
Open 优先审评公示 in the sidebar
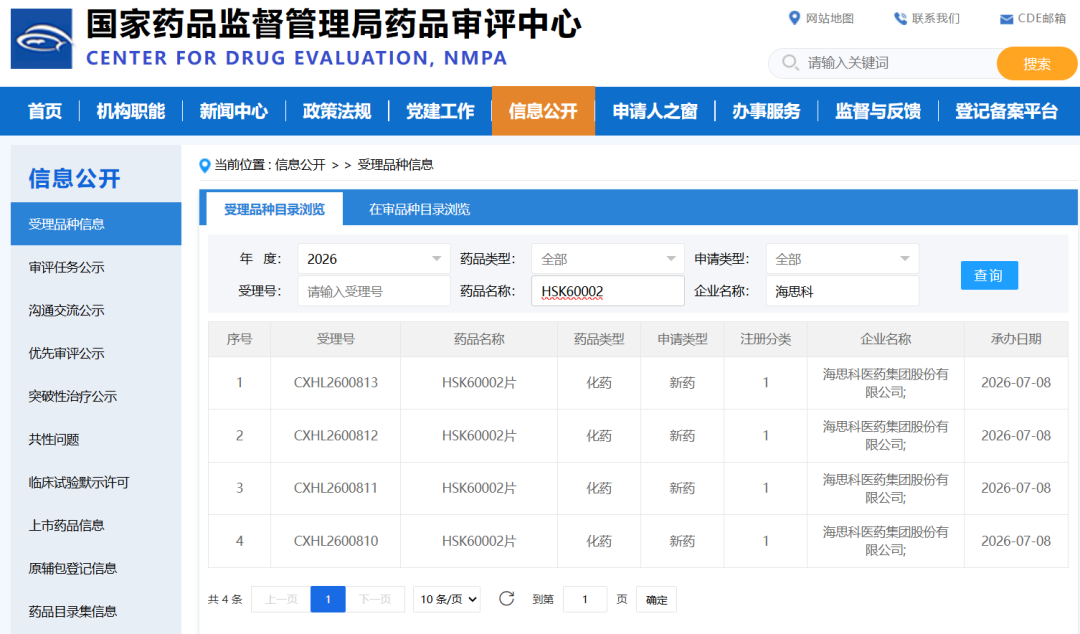click(66, 354)
